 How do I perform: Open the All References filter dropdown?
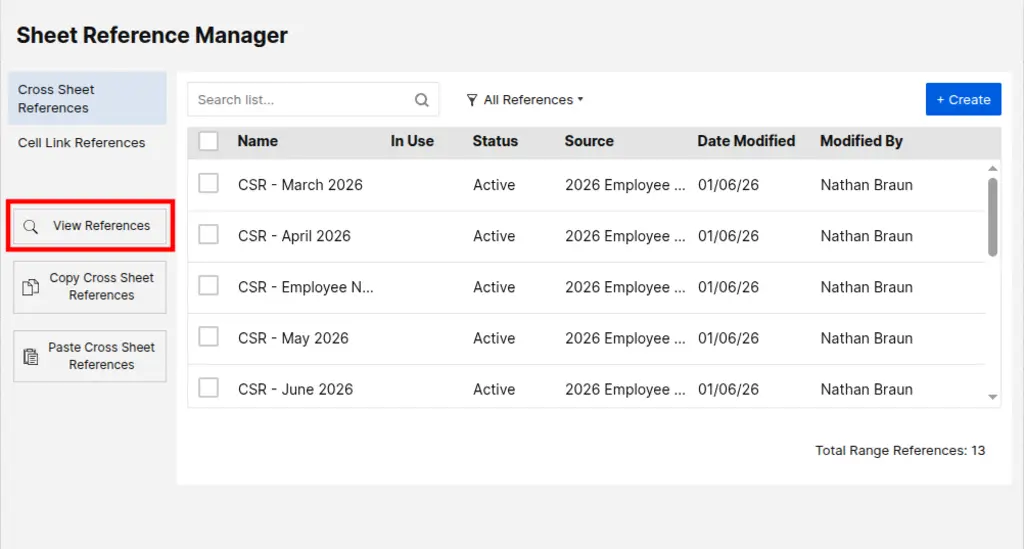(525, 100)
